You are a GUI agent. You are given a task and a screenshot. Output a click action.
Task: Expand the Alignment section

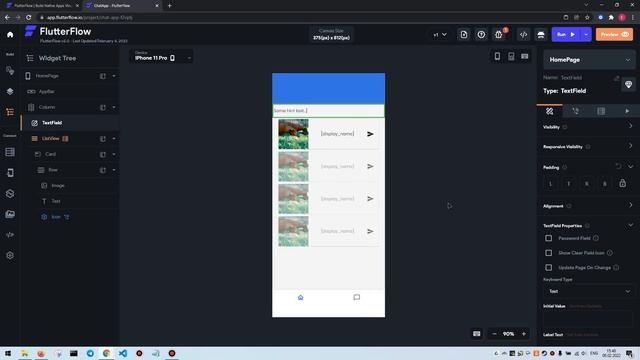tap(631, 205)
